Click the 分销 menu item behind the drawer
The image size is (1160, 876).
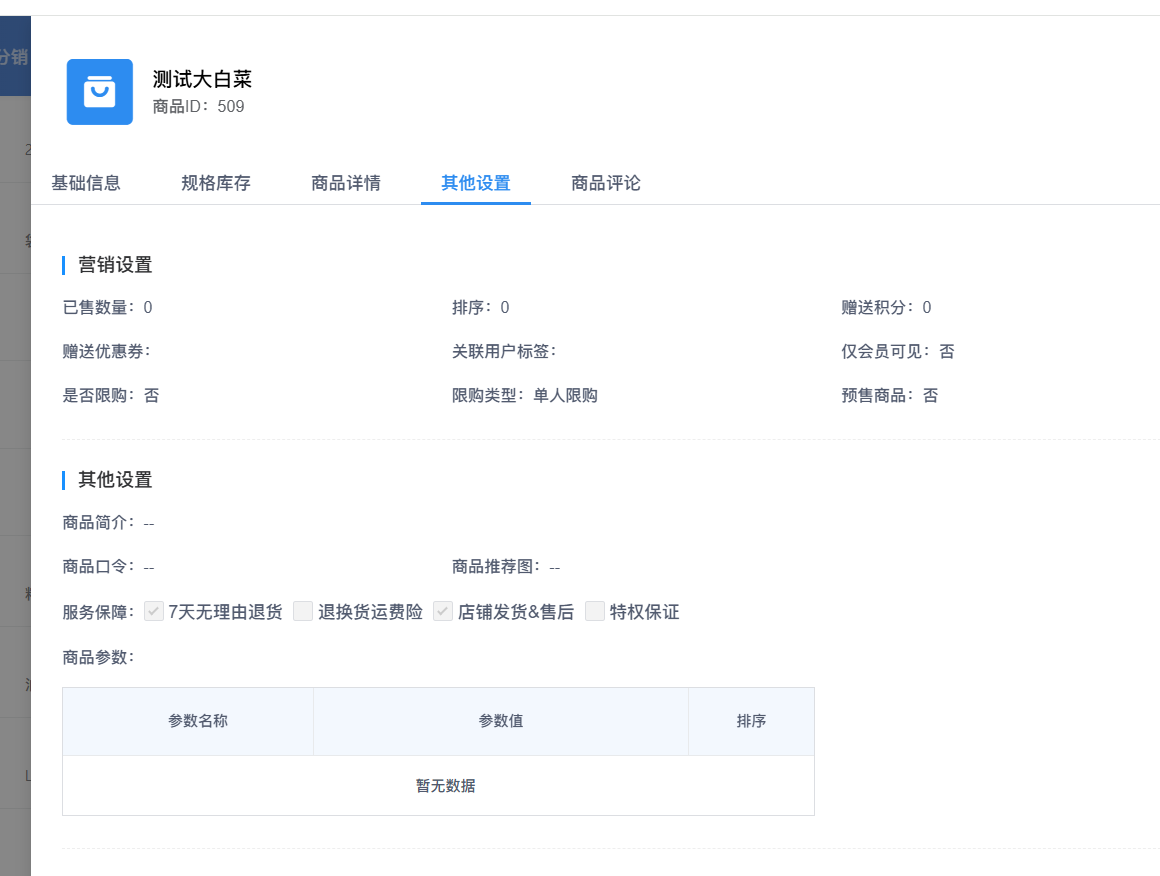tap(14, 57)
